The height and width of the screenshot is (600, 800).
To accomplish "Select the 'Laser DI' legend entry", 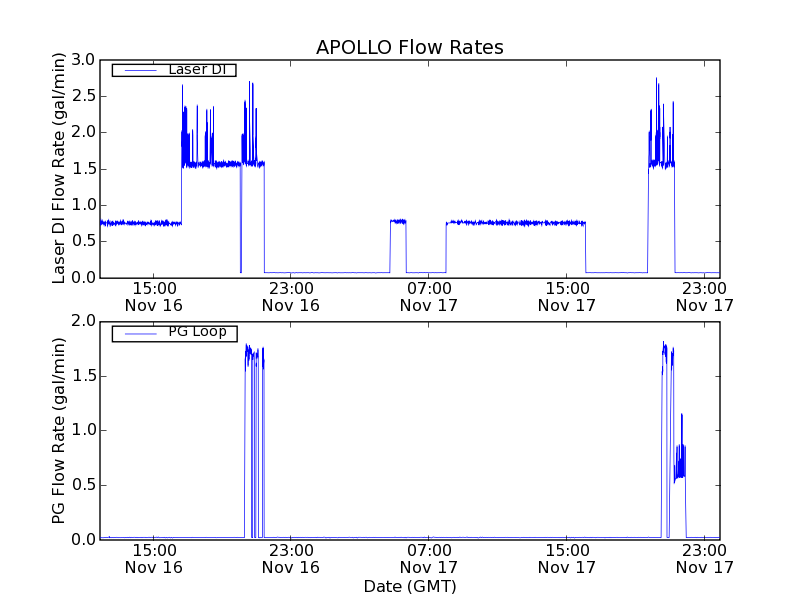I will click(174, 70).
